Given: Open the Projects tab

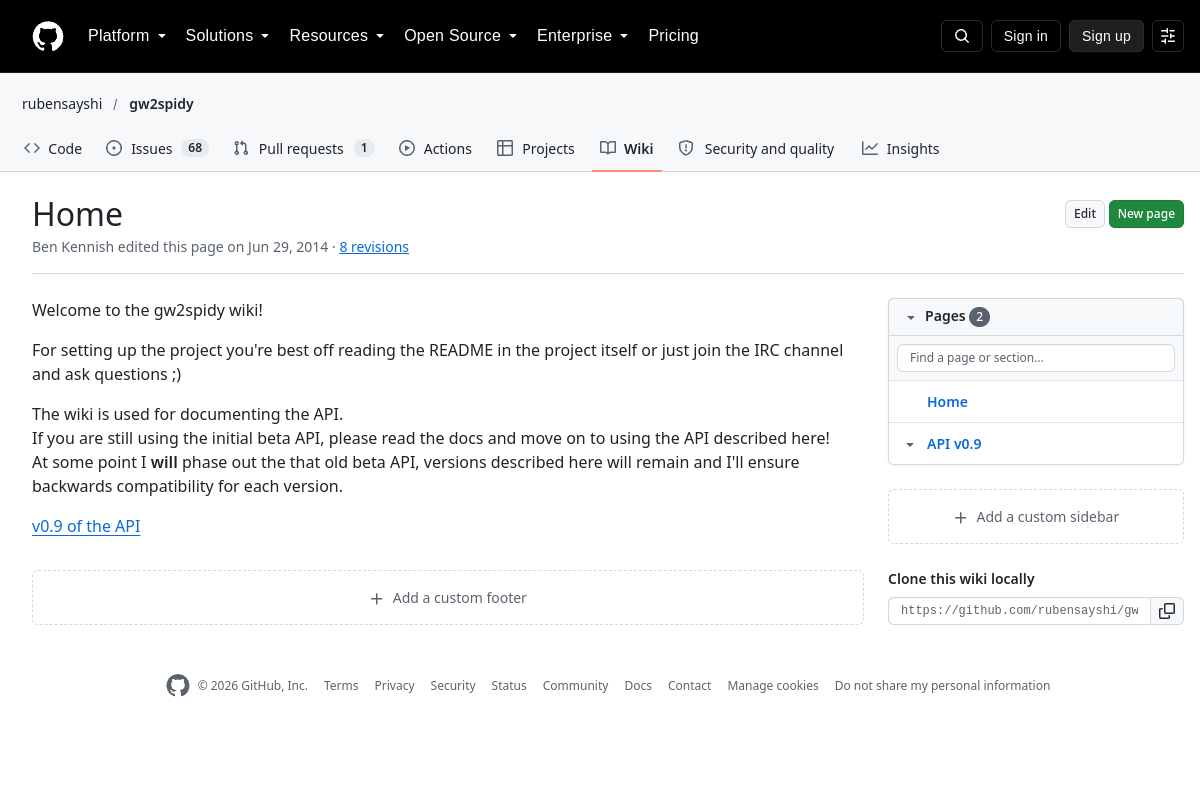Looking at the screenshot, I should pyautogui.click(x=536, y=149).
